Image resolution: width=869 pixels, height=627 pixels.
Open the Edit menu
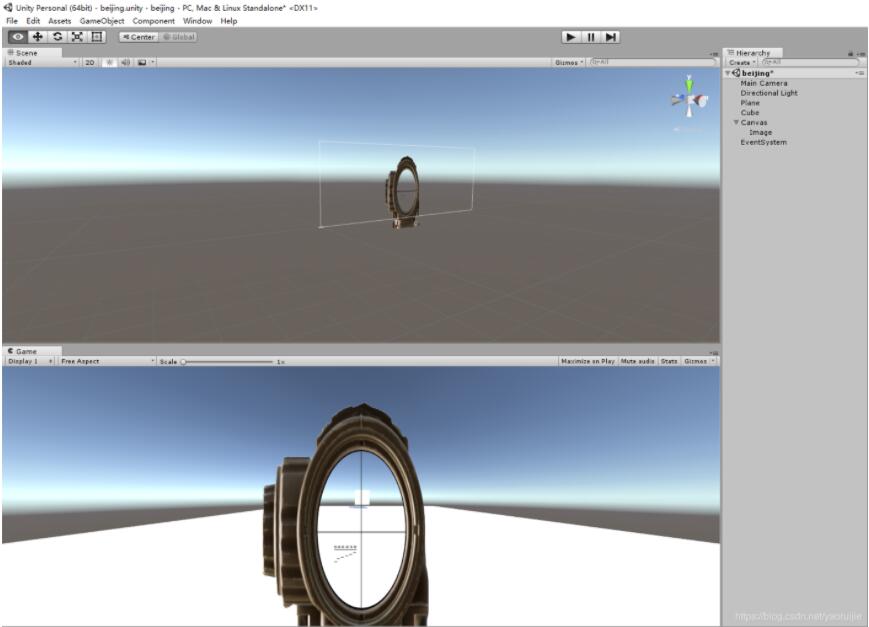coord(33,21)
